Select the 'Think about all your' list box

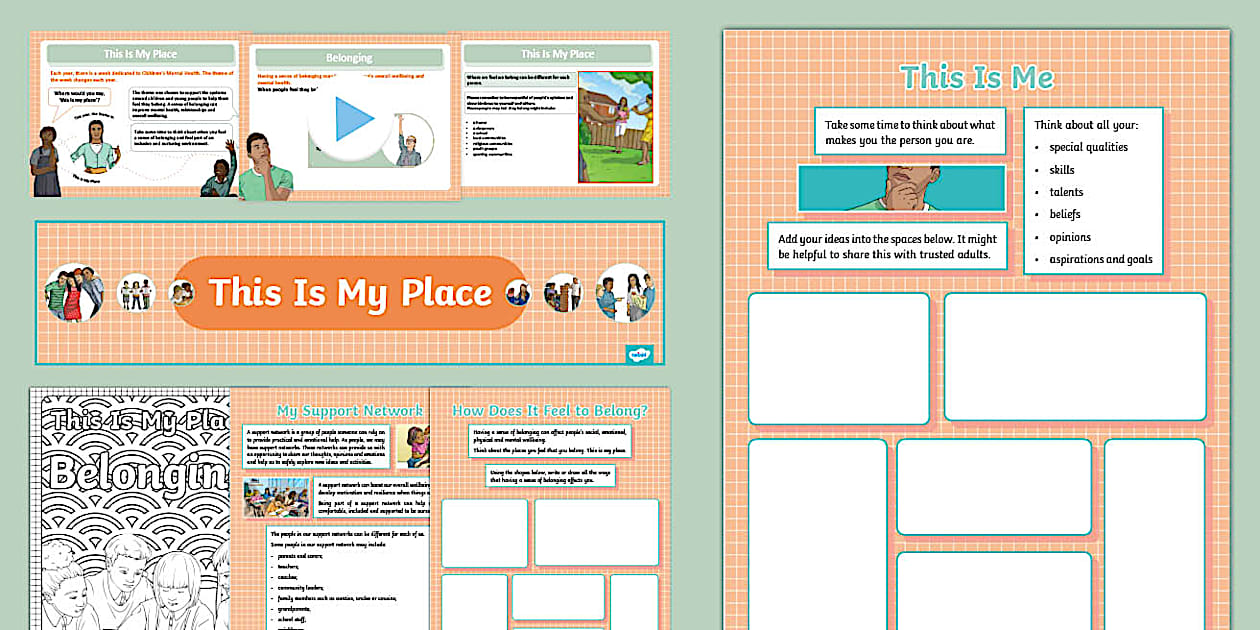pos(1094,190)
